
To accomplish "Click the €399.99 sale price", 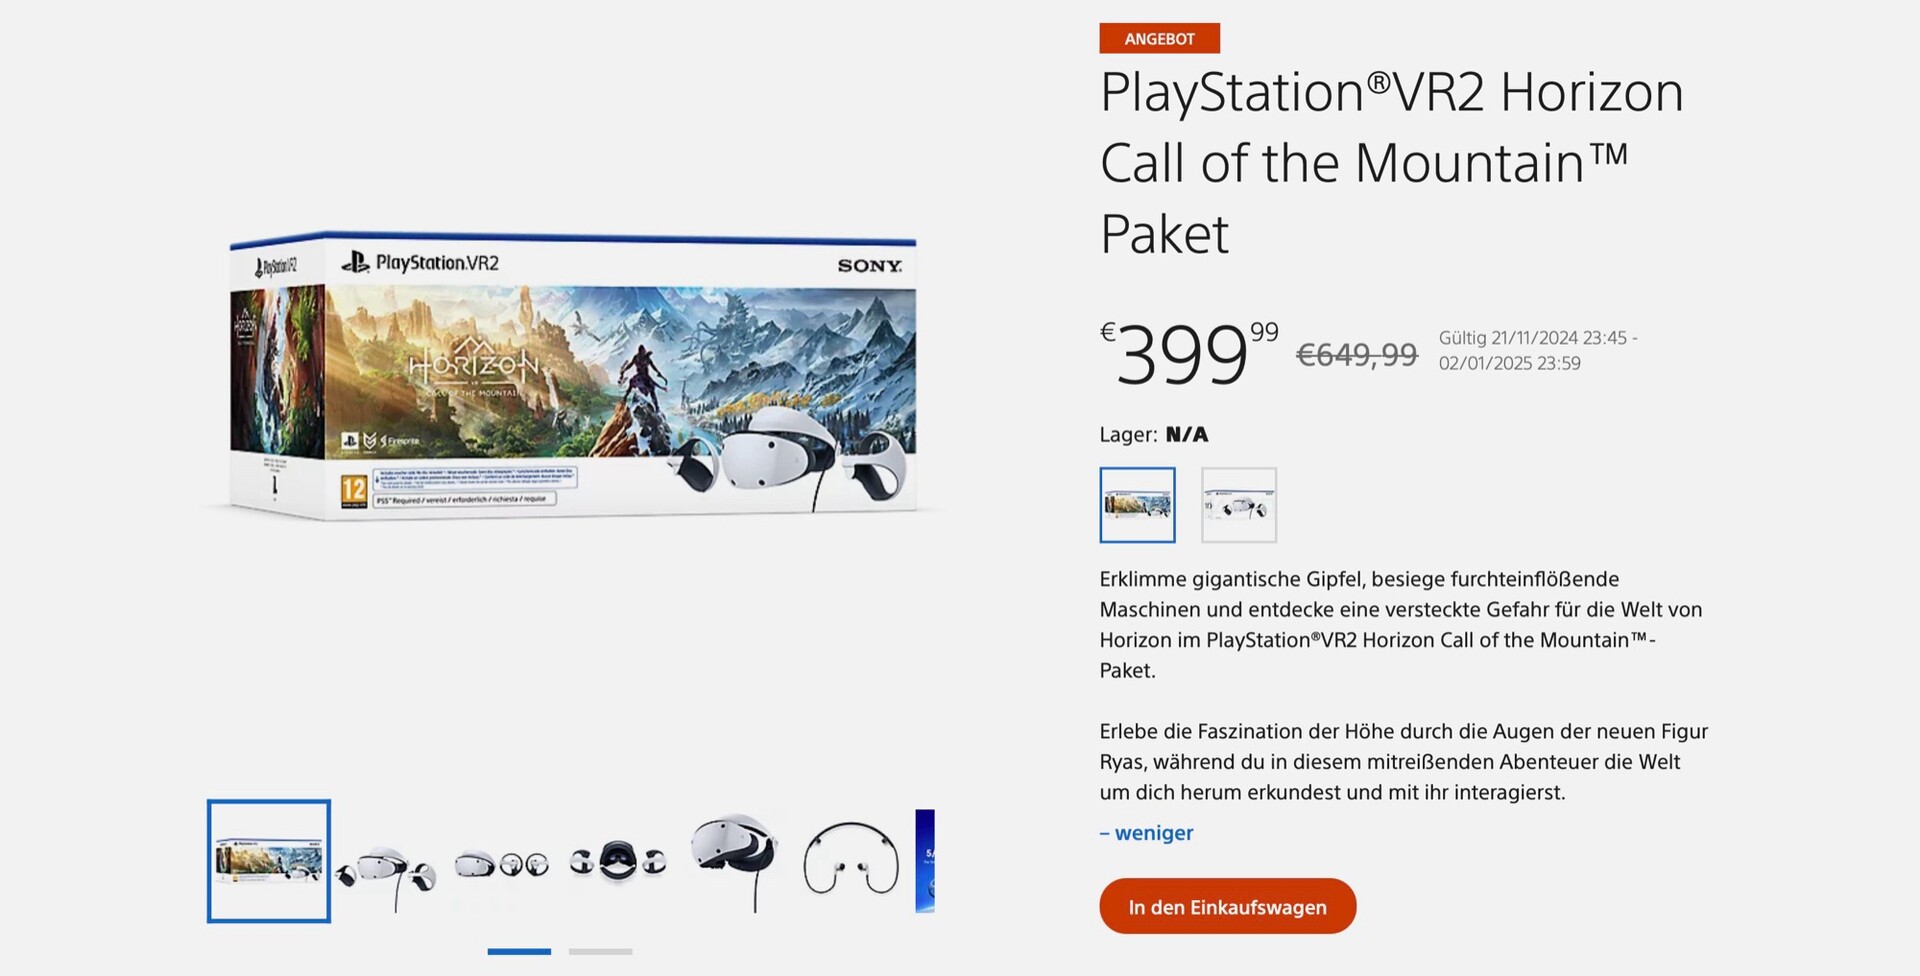I will (1188, 354).
